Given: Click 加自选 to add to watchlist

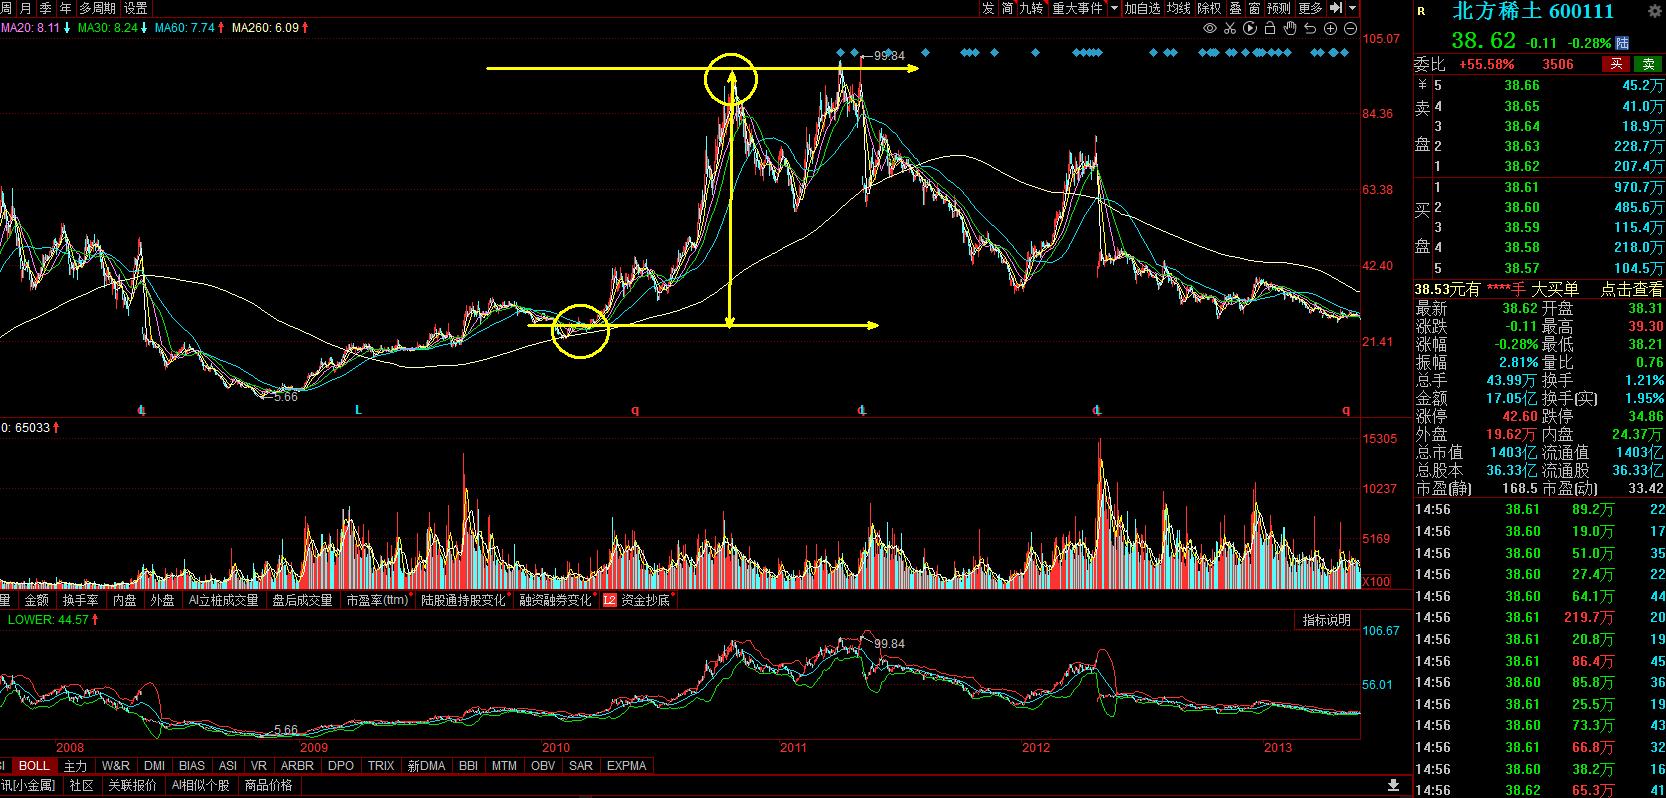Looking at the screenshot, I should click(1143, 8).
